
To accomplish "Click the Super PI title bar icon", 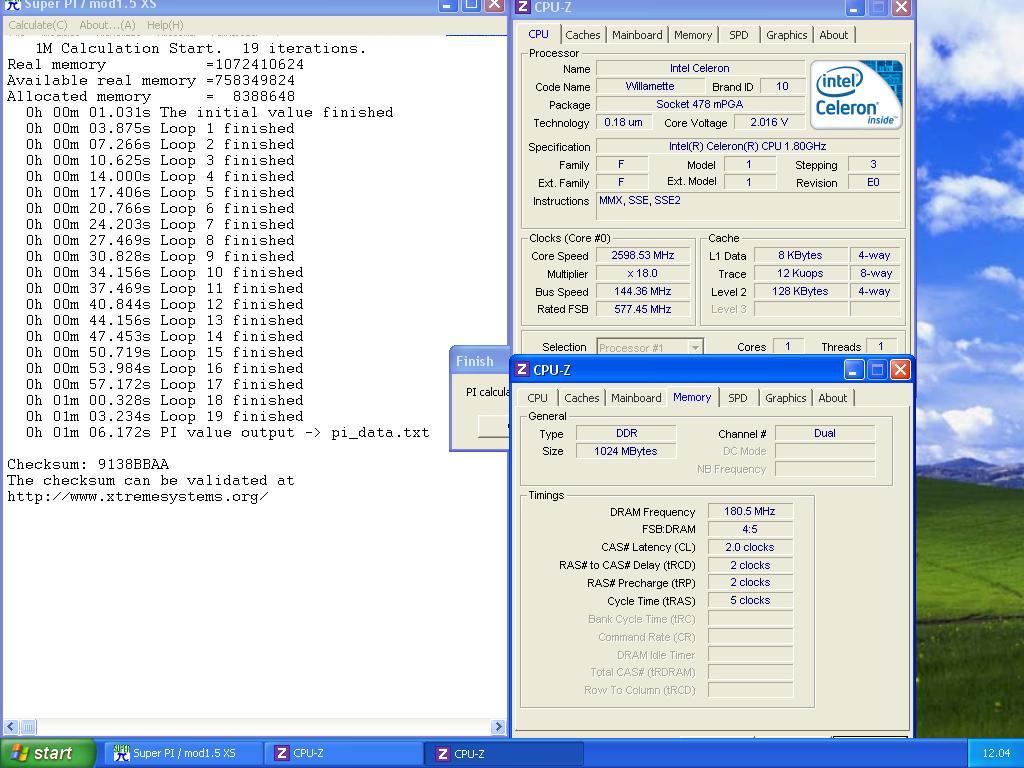I will [x=12, y=5].
